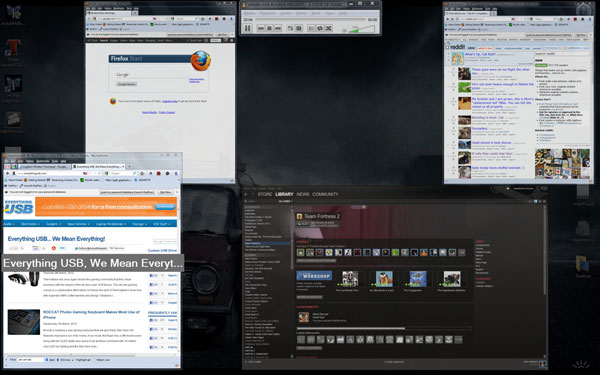
Task: Open the Playback menu in VLC
Action: (268, 13)
